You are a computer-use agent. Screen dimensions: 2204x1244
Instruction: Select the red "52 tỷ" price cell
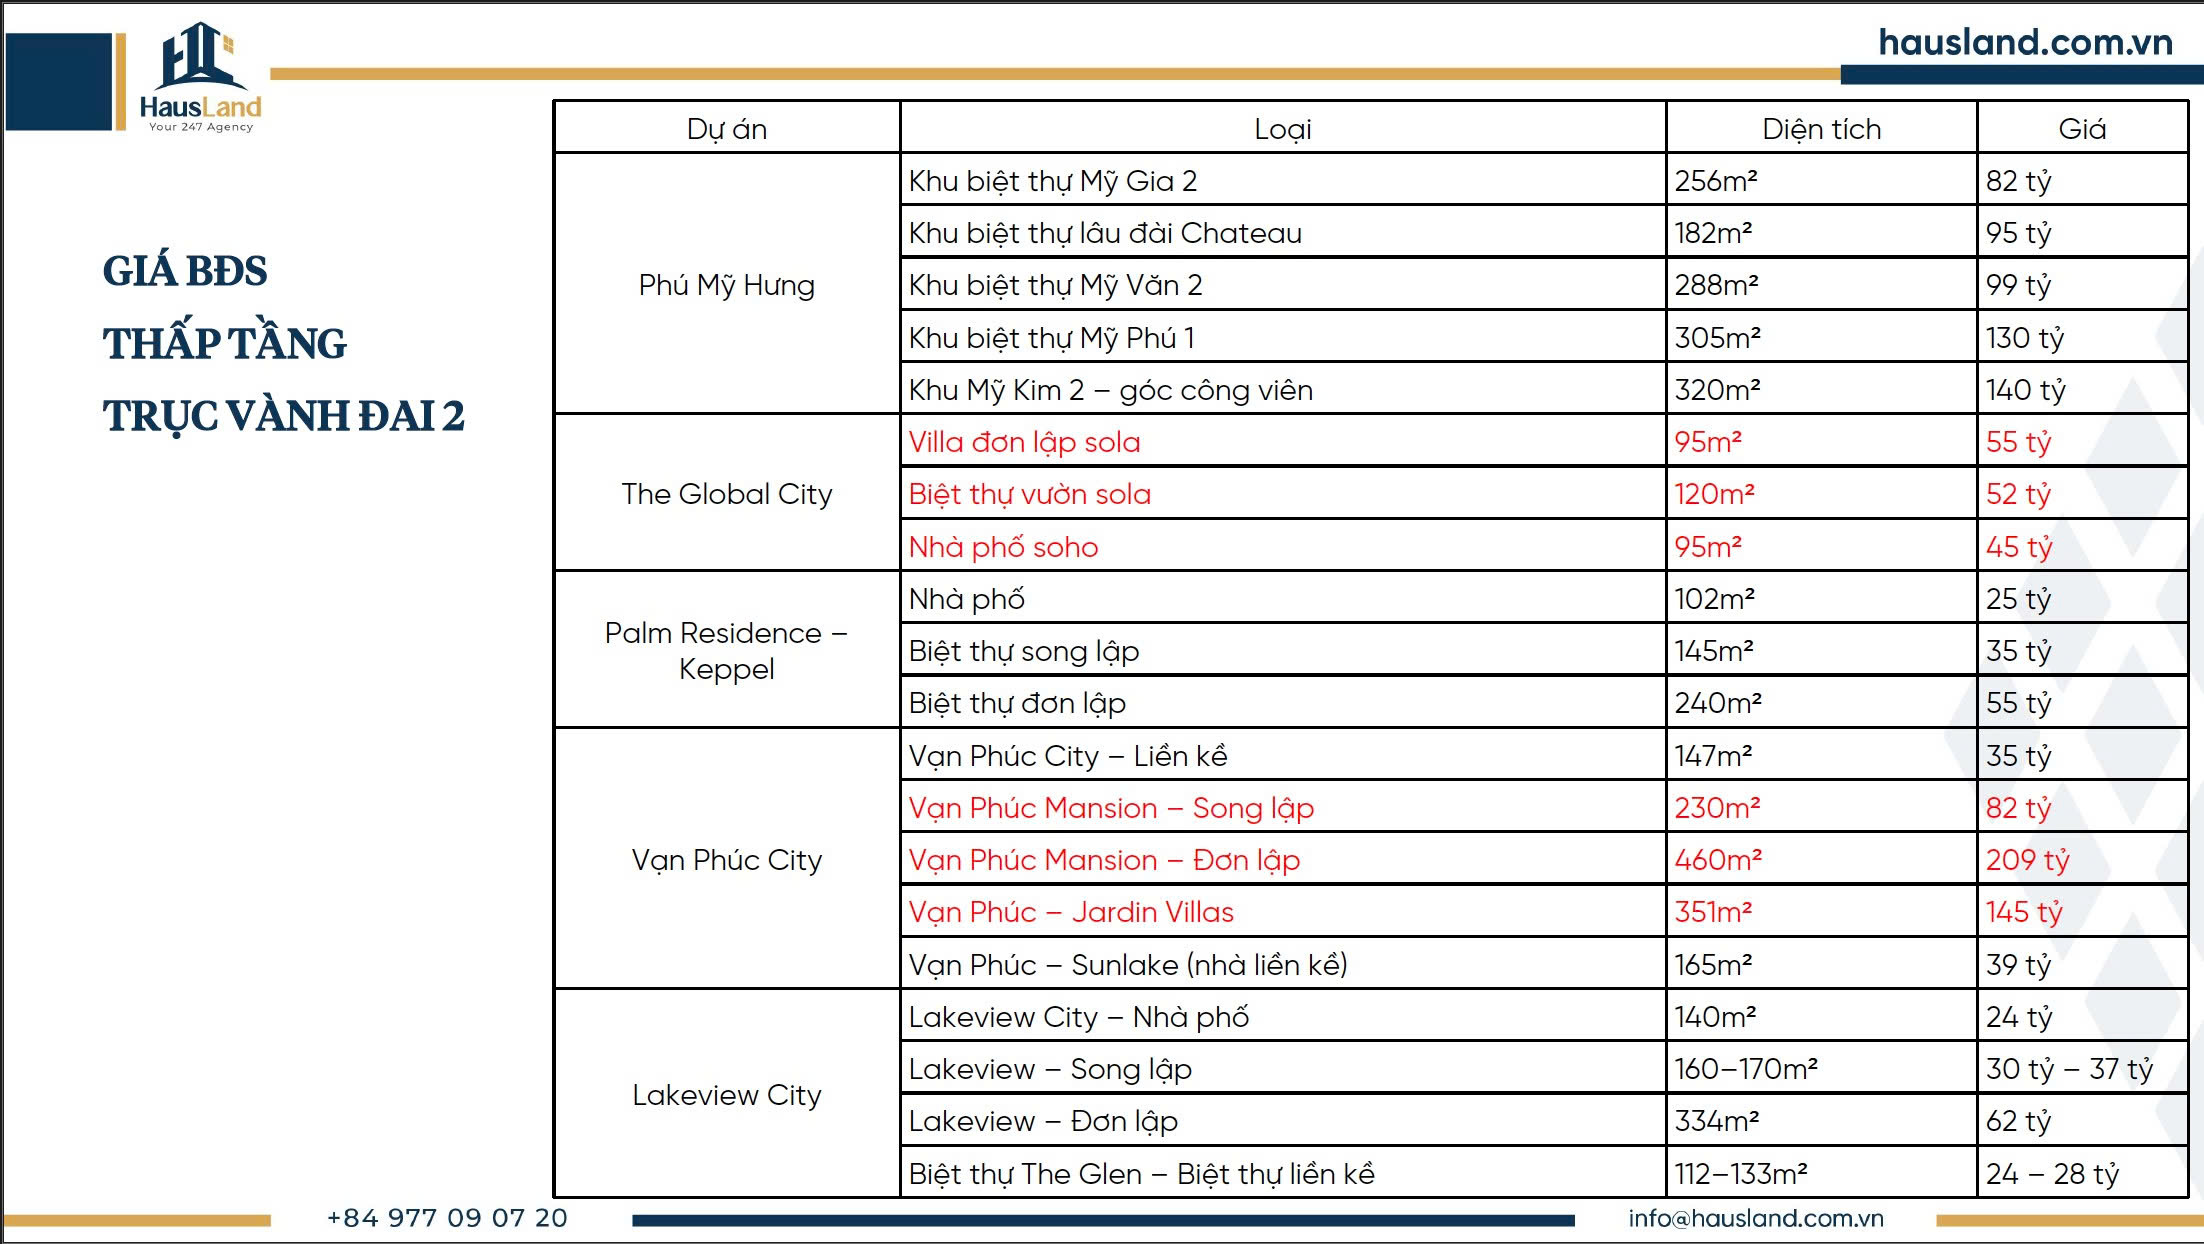[2082, 493]
